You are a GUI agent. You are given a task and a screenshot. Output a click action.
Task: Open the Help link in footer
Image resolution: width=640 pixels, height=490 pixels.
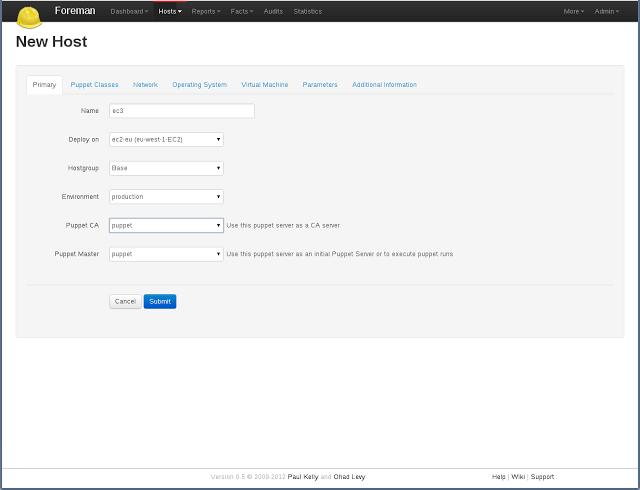click(498, 477)
